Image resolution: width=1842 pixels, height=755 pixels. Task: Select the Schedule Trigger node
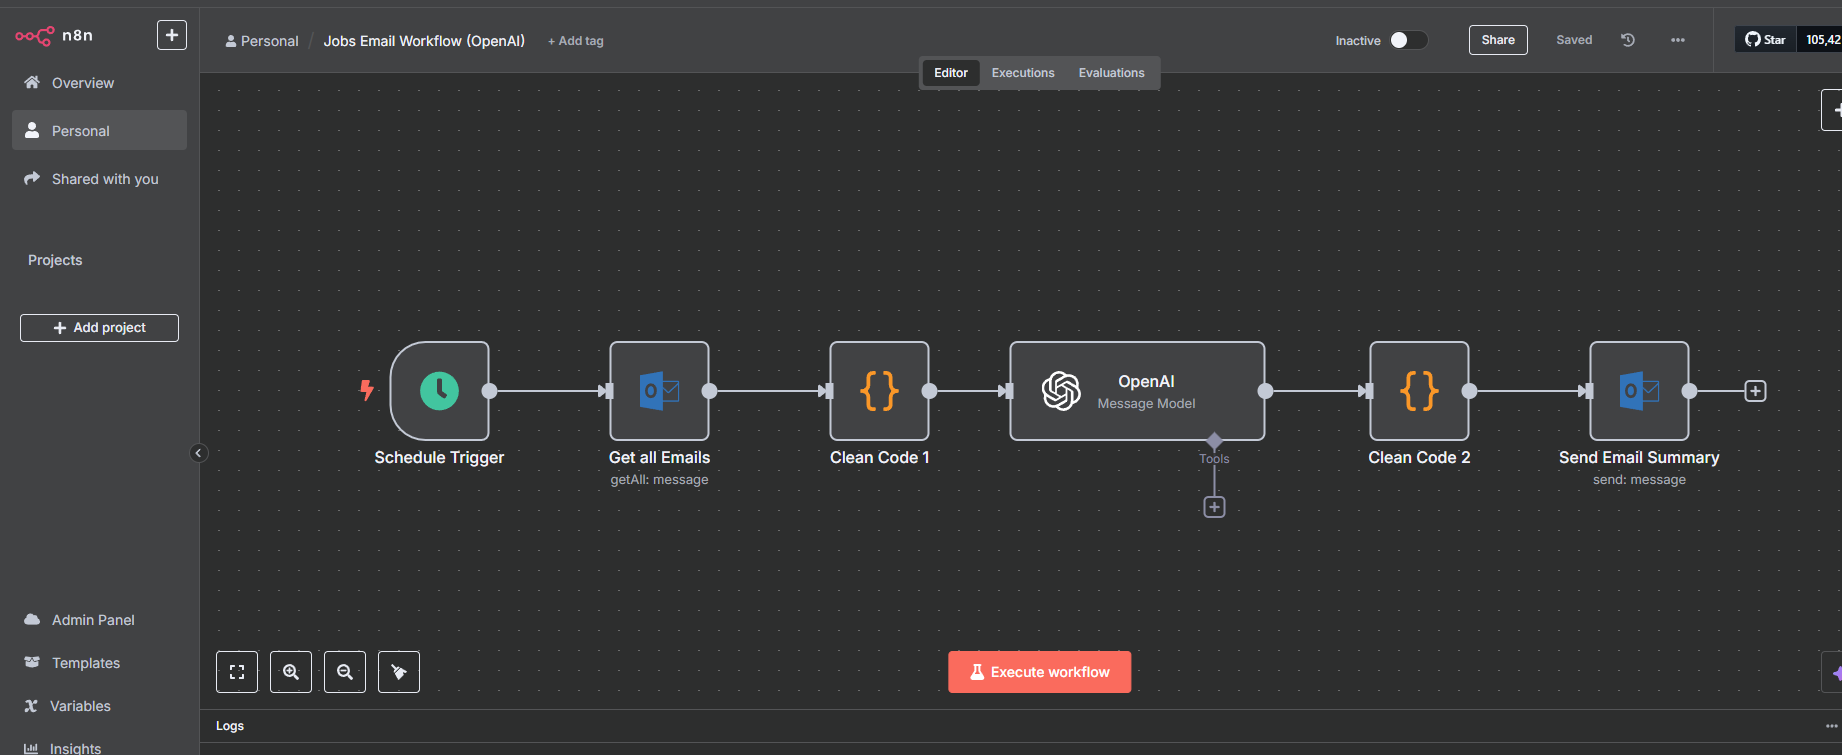(x=439, y=391)
